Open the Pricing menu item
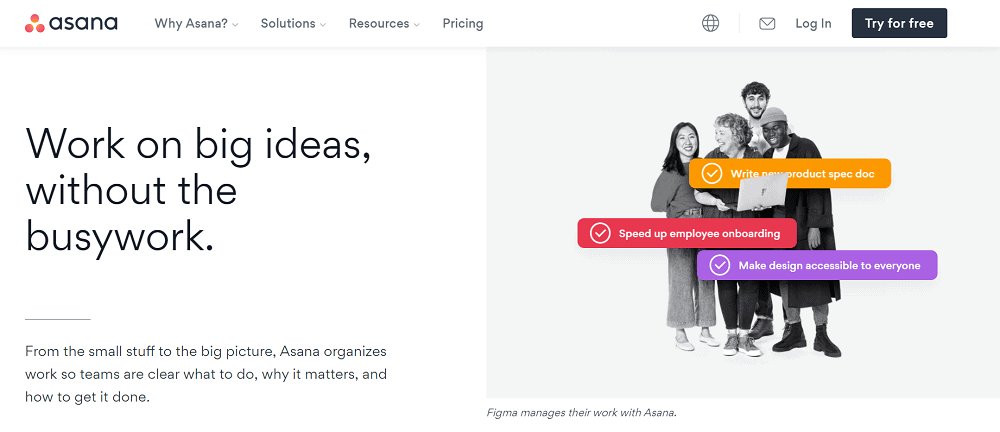This screenshot has height=432, width=1000. (x=463, y=24)
